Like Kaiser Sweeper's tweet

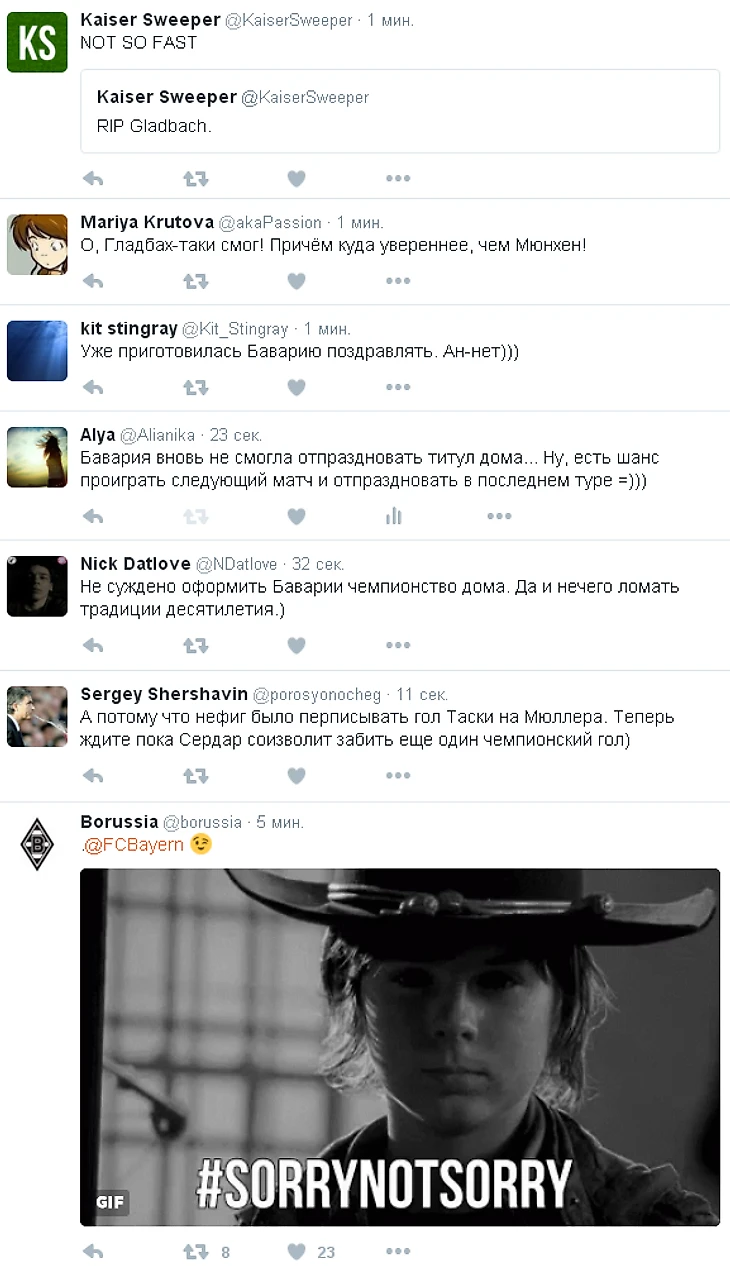(296, 179)
